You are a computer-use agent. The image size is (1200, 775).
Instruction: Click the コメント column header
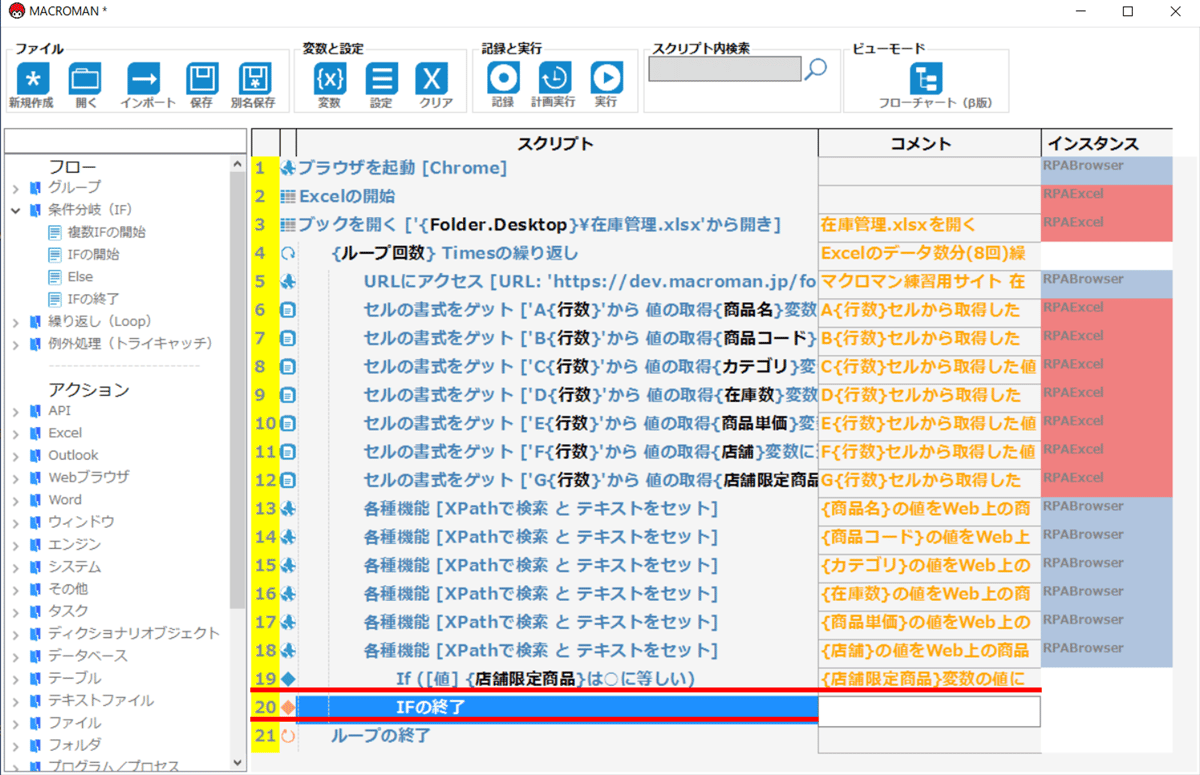[x=929, y=143]
